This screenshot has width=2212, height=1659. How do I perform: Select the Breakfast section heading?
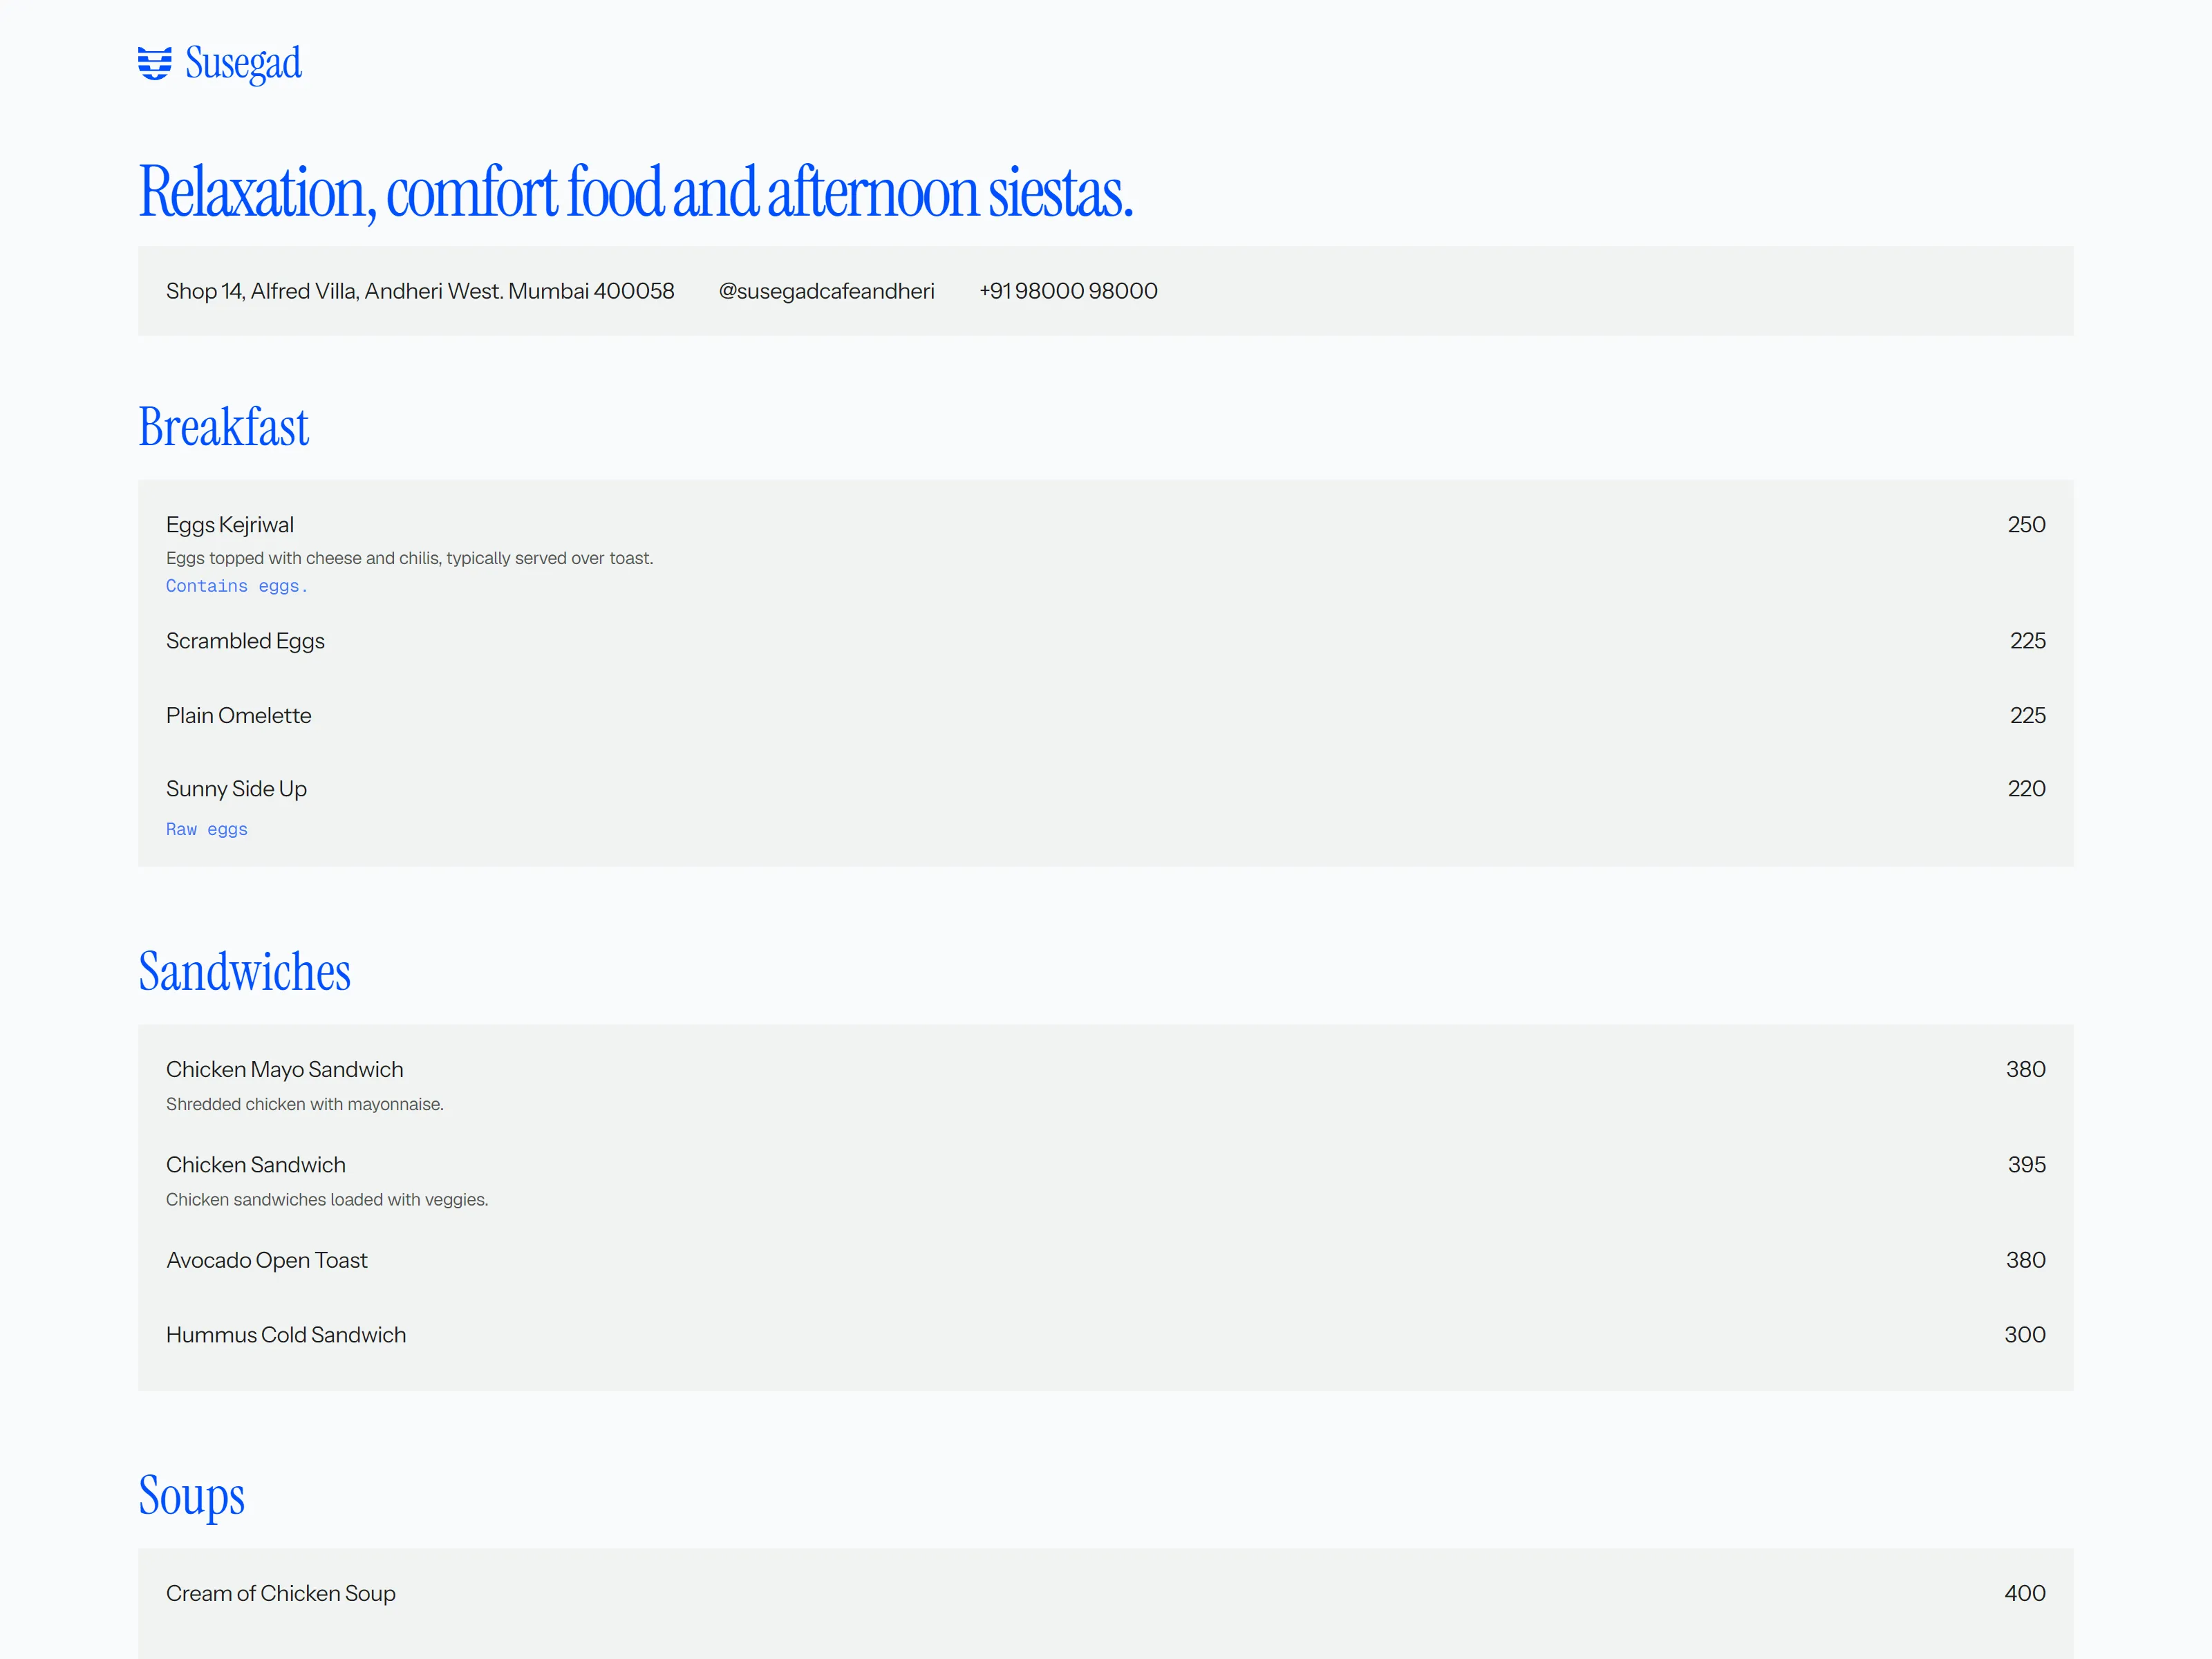coord(223,427)
